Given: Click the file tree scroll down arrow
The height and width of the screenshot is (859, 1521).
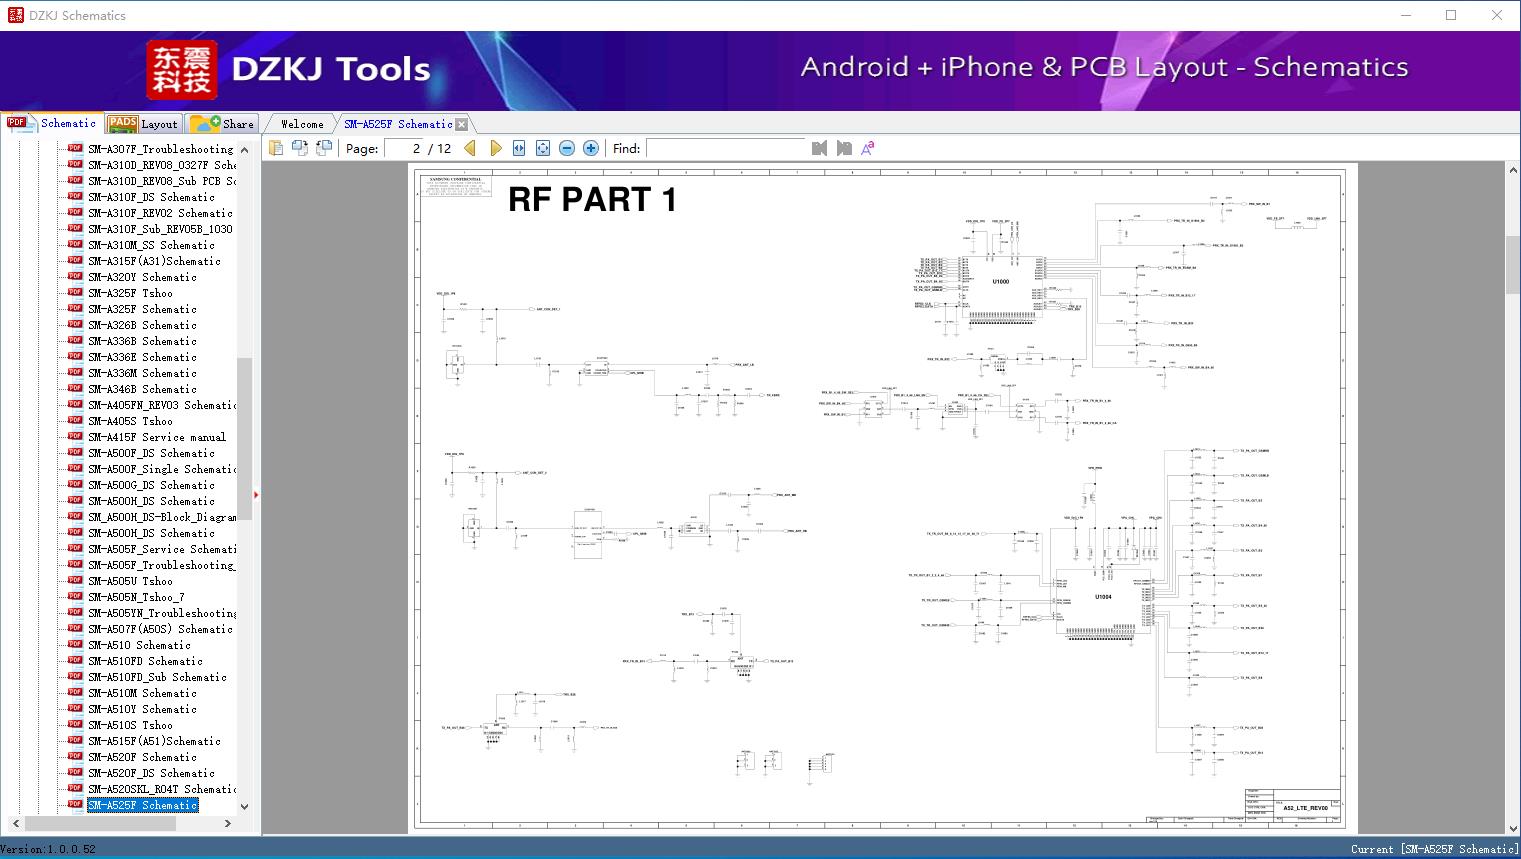Looking at the screenshot, I should [x=244, y=806].
